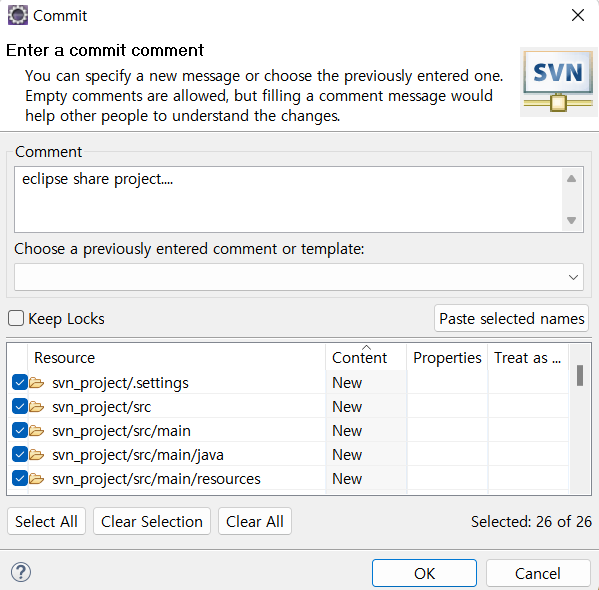Click the Resource column header
The height and width of the screenshot is (590, 599).
(176, 358)
